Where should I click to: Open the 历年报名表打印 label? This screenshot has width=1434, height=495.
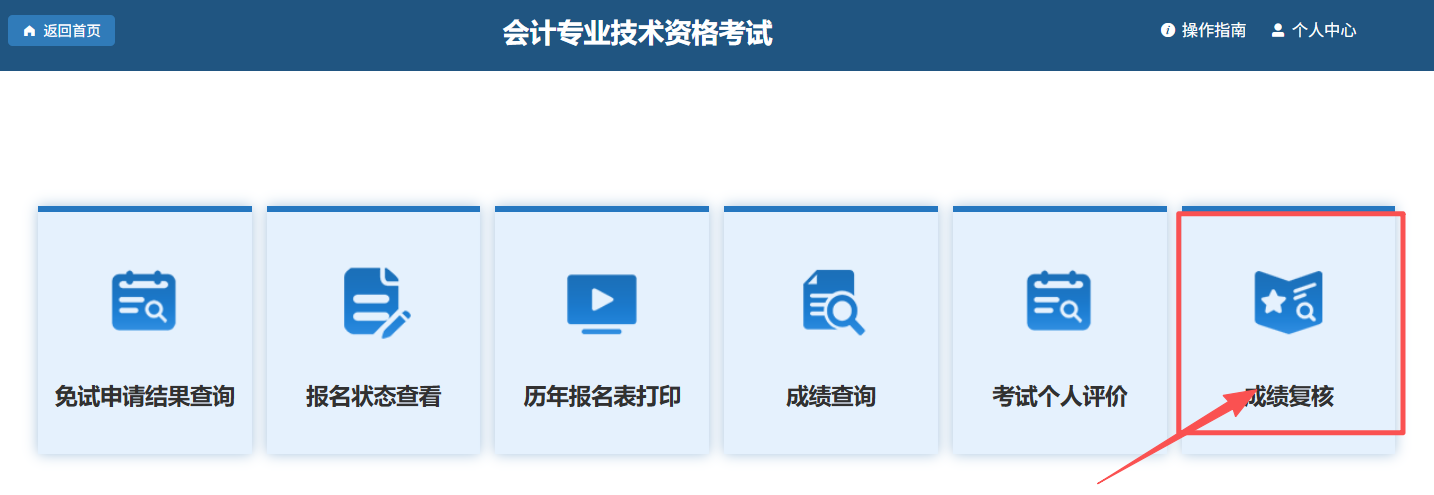(x=602, y=397)
